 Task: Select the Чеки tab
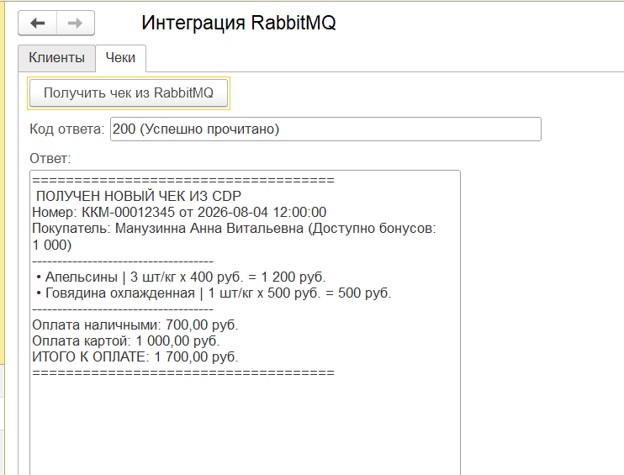[121, 58]
